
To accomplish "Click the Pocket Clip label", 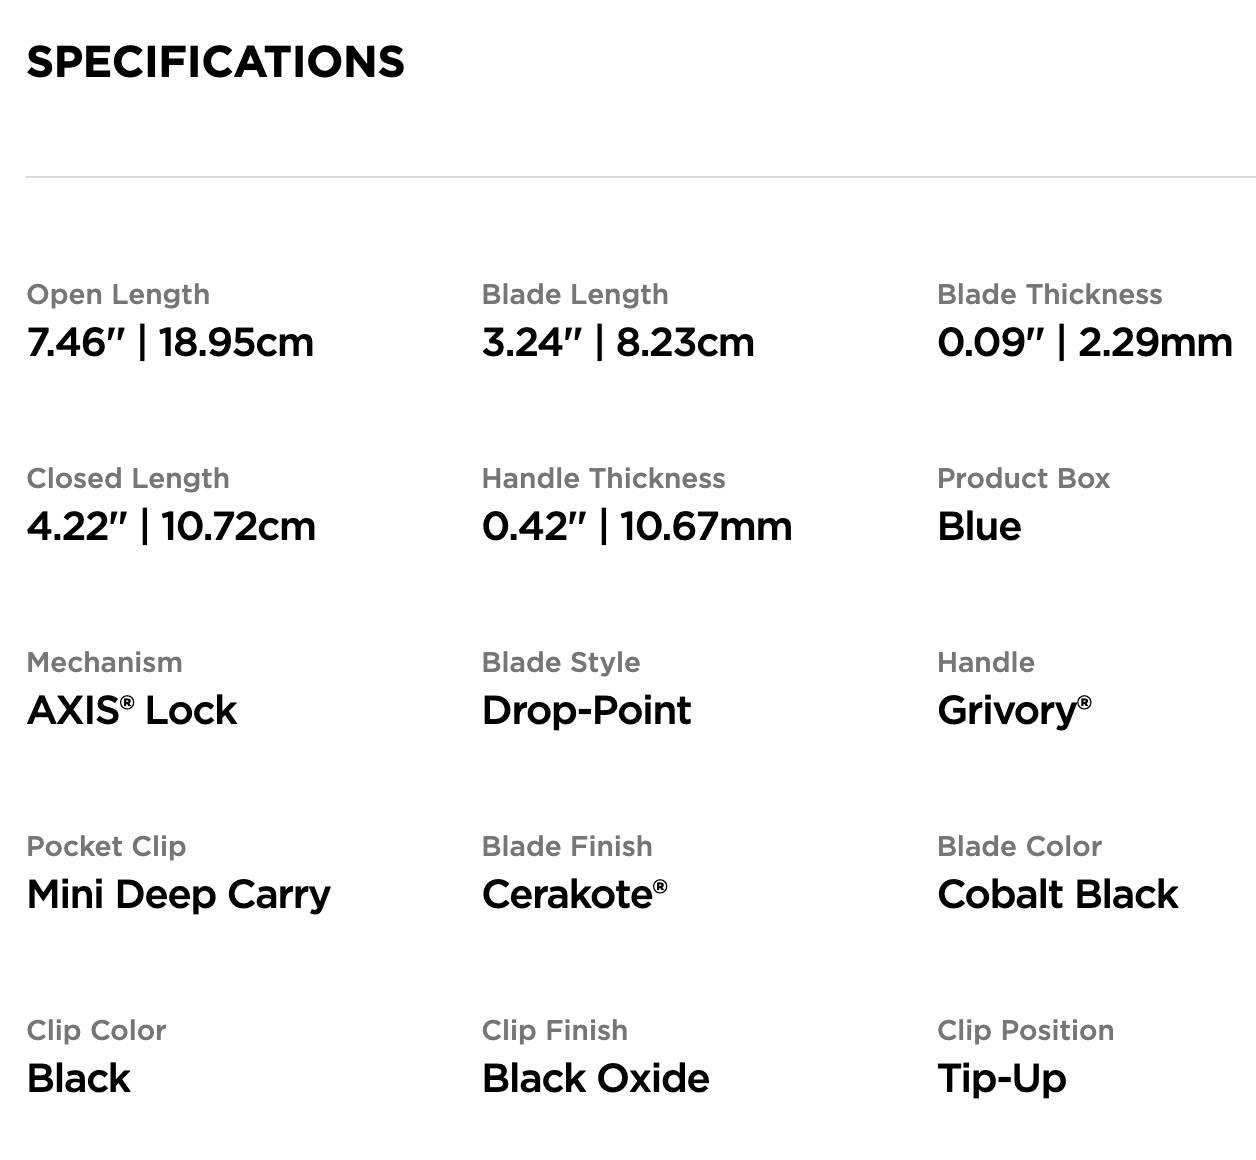I will [x=106, y=847].
